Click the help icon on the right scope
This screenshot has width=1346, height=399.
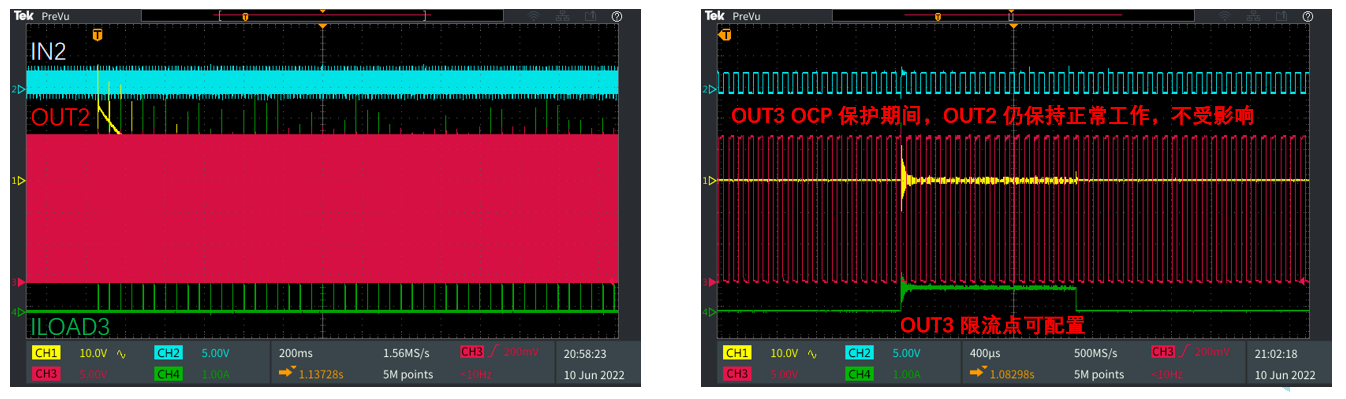(1308, 16)
